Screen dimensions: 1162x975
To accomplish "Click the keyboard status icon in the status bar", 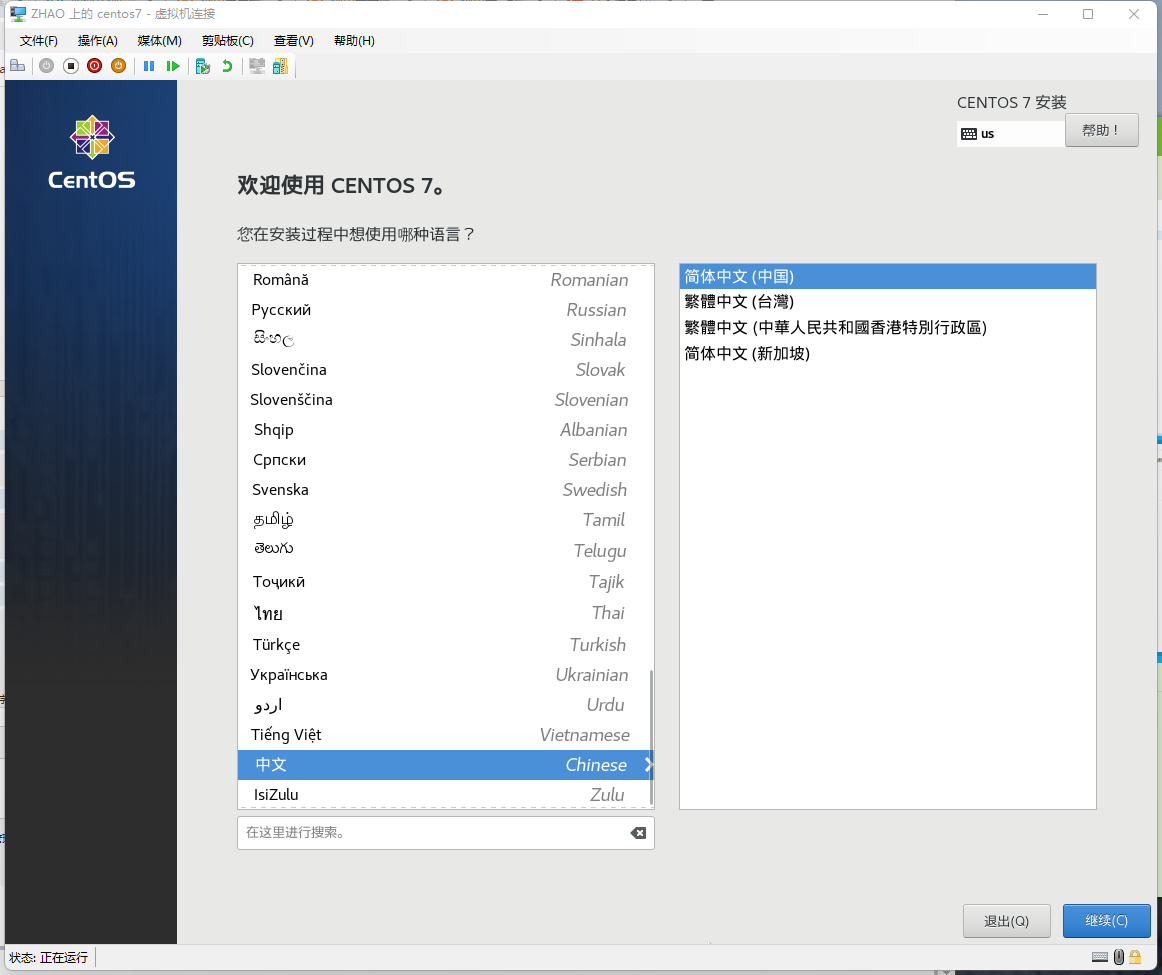I will pyautogui.click(x=1100, y=956).
